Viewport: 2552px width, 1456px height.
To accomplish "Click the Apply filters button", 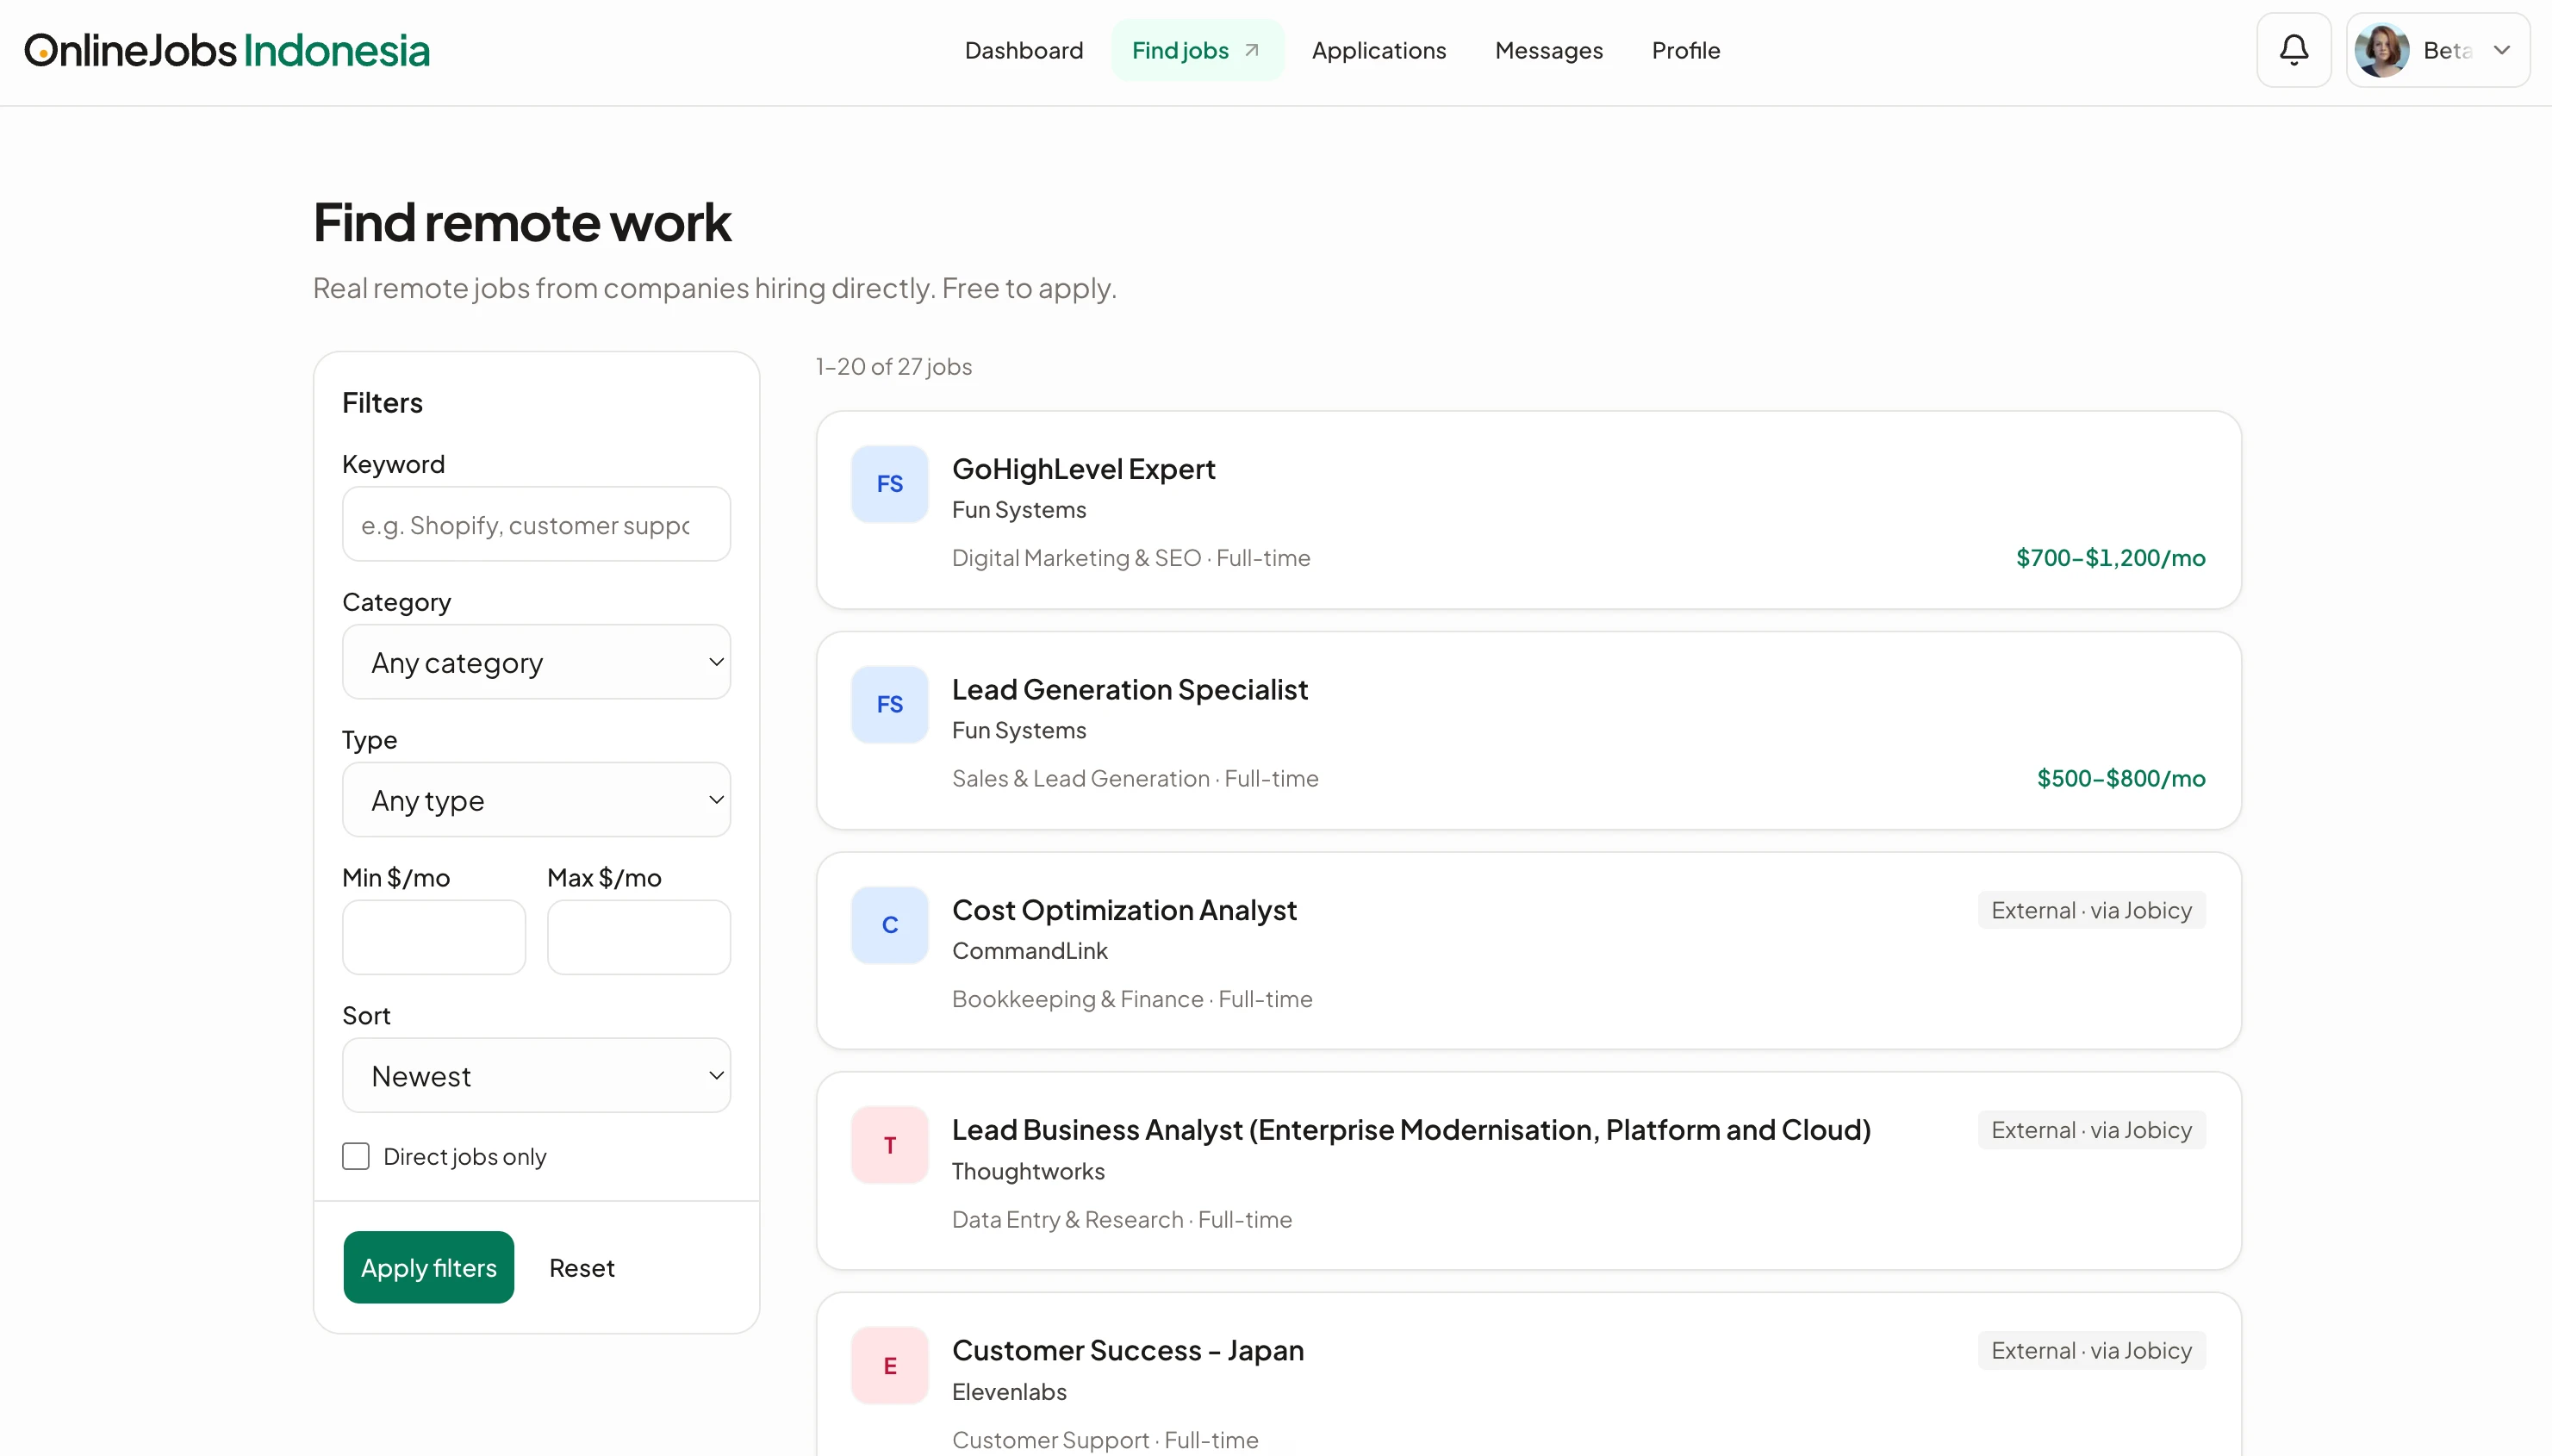I will coord(428,1267).
